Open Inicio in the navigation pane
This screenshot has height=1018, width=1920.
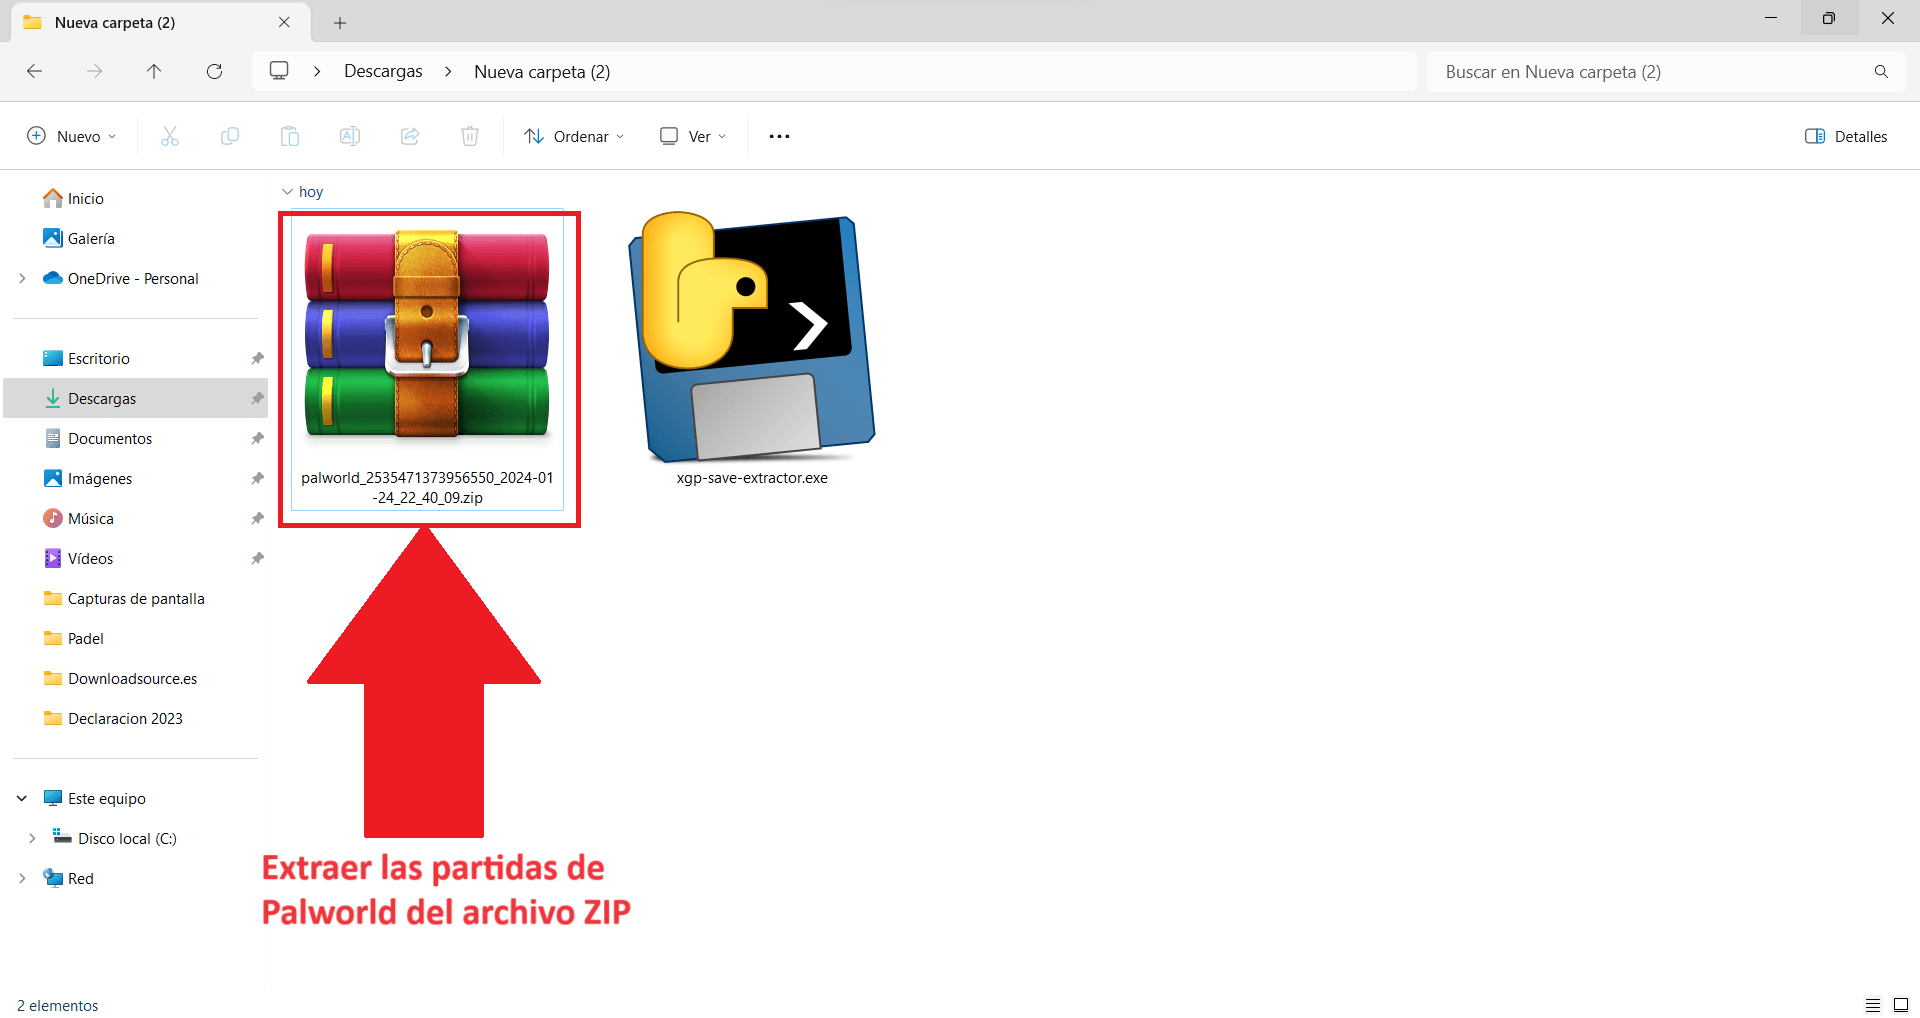tap(73, 198)
